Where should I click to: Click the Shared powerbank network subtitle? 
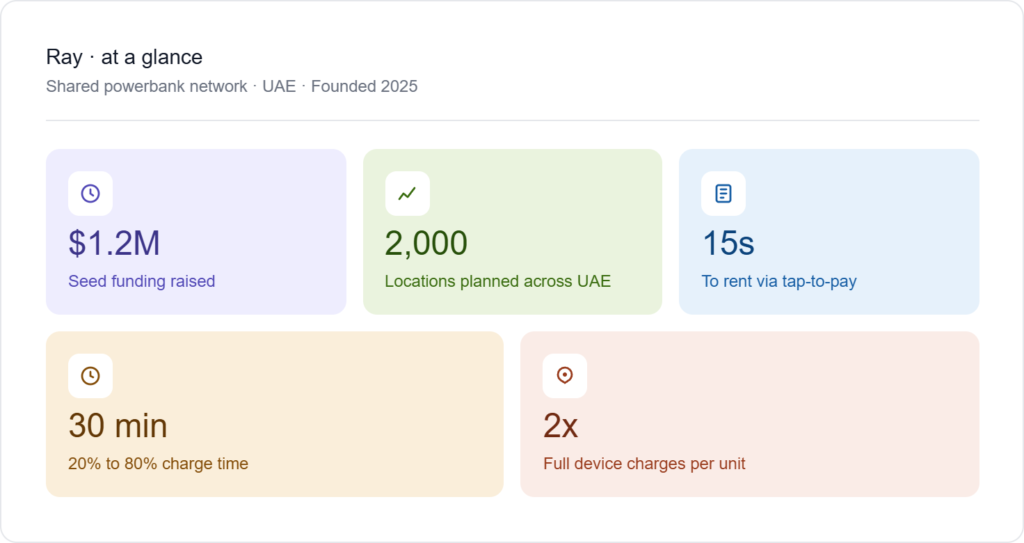pyautogui.click(x=146, y=86)
